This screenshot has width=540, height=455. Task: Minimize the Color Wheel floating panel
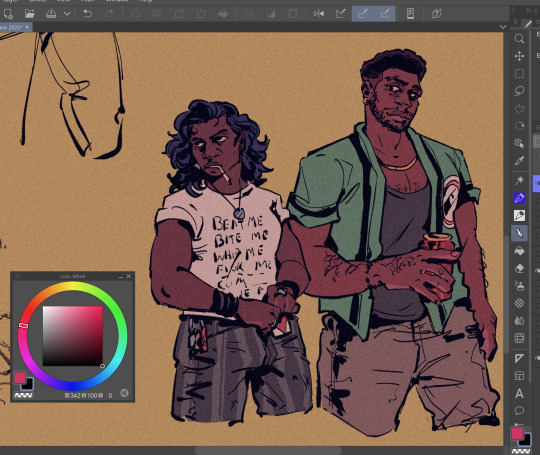121,276
